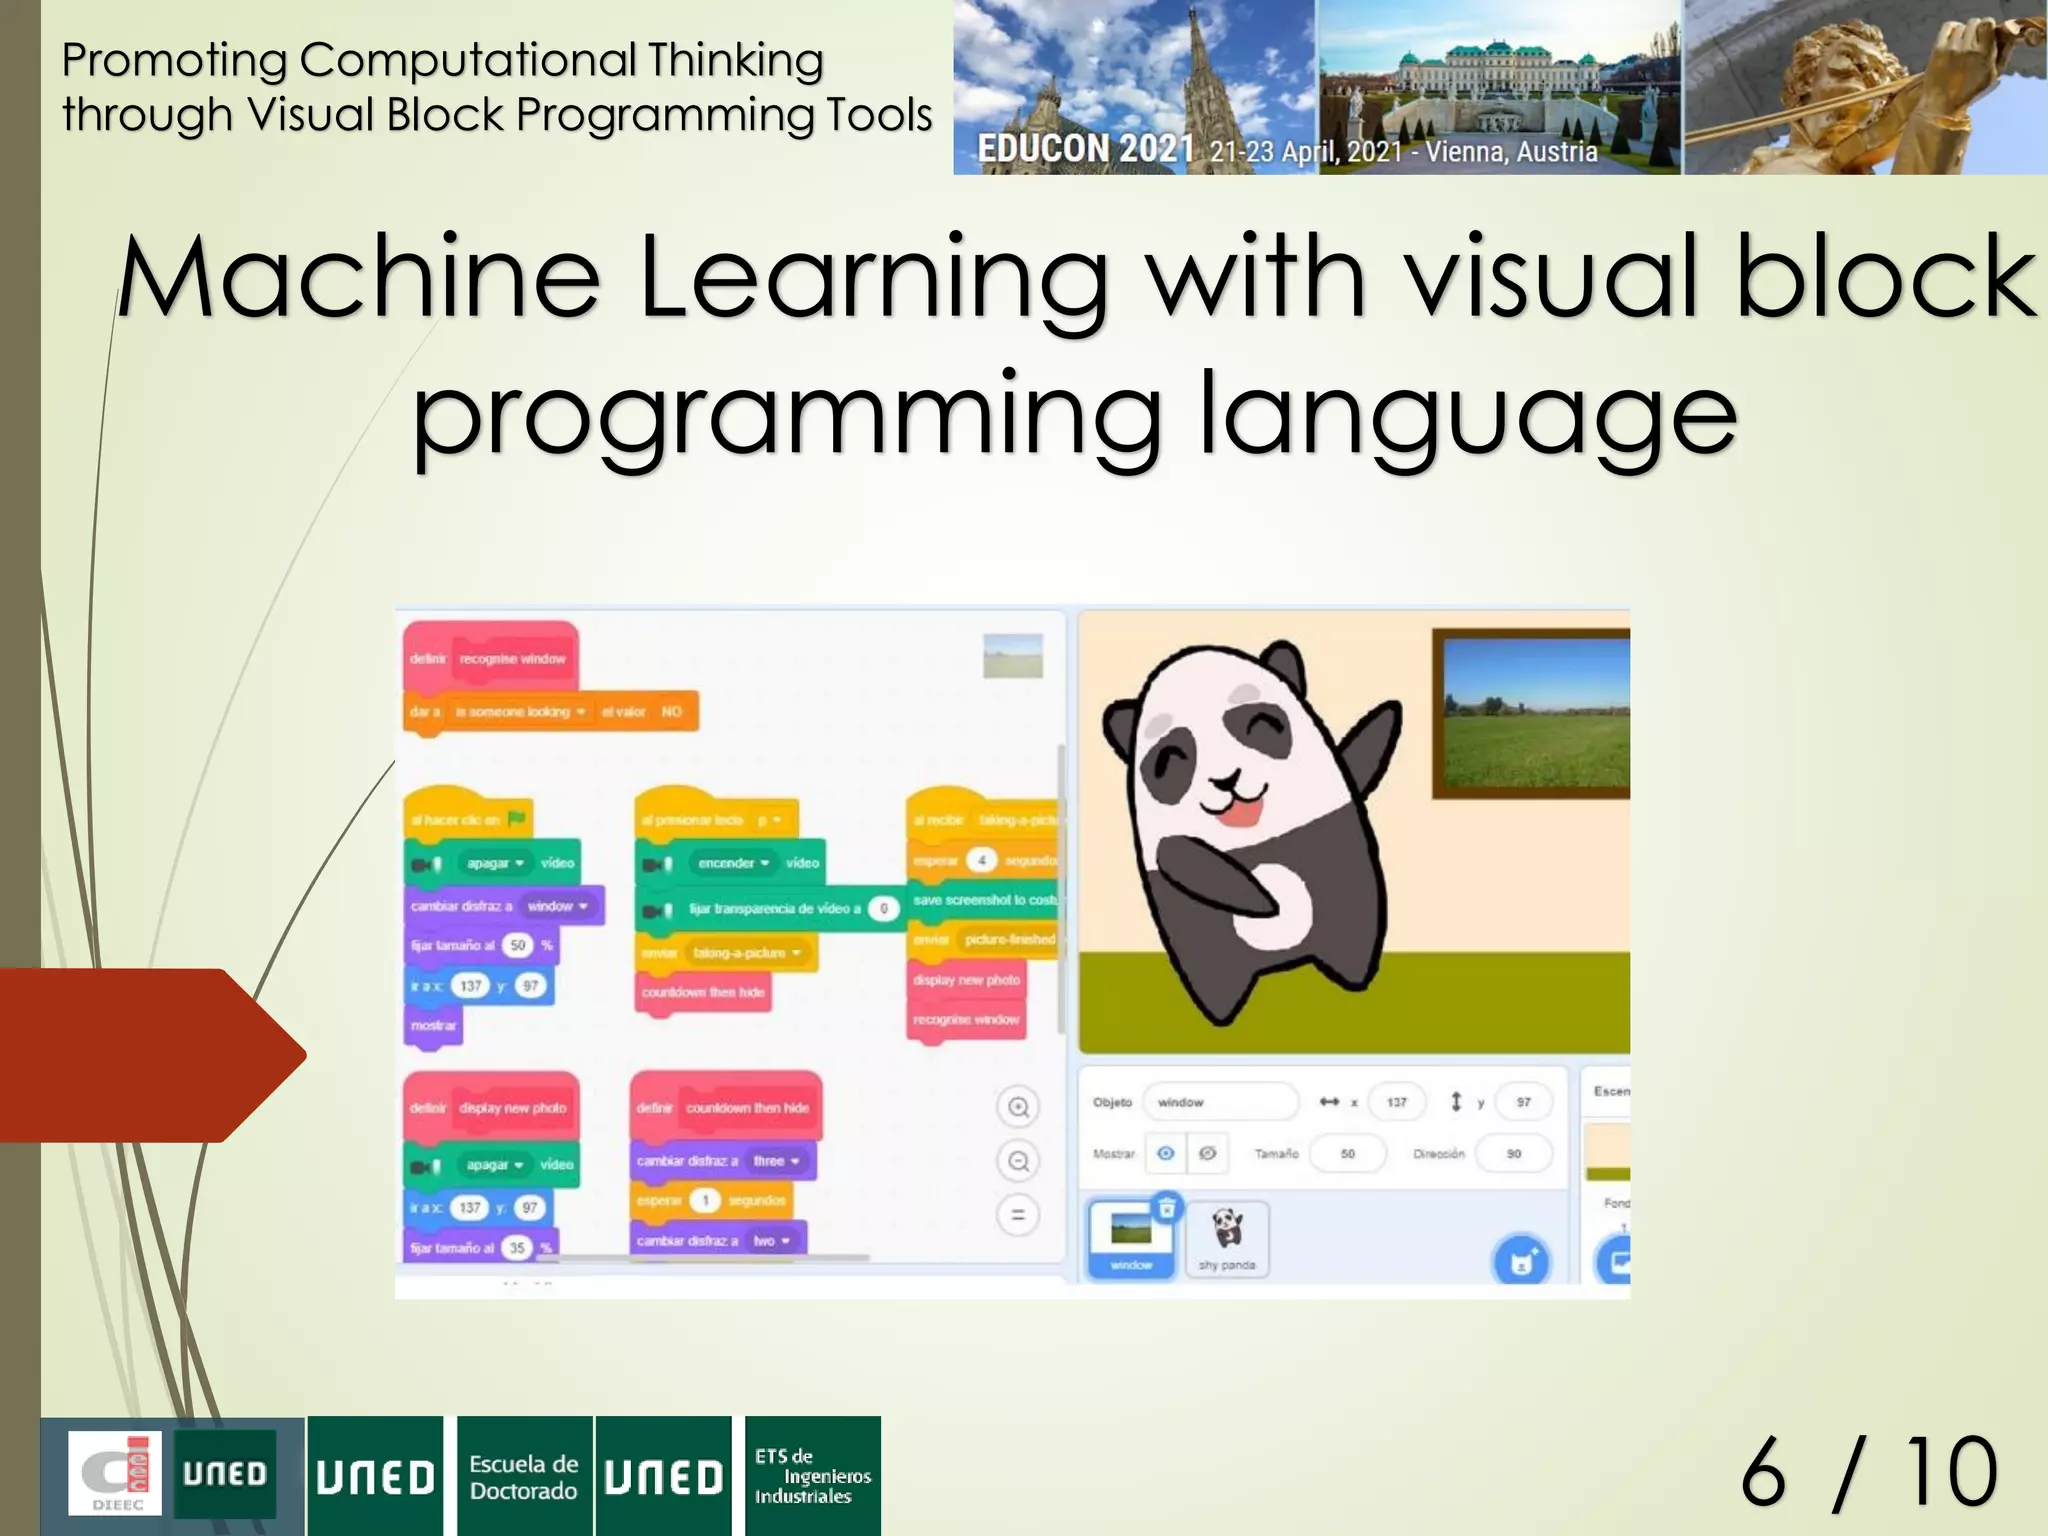Image resolution: width=2048 pixels, height=1536 pixels.
Task: Show sprite using the open eye toggle
Action: 1165,1153
